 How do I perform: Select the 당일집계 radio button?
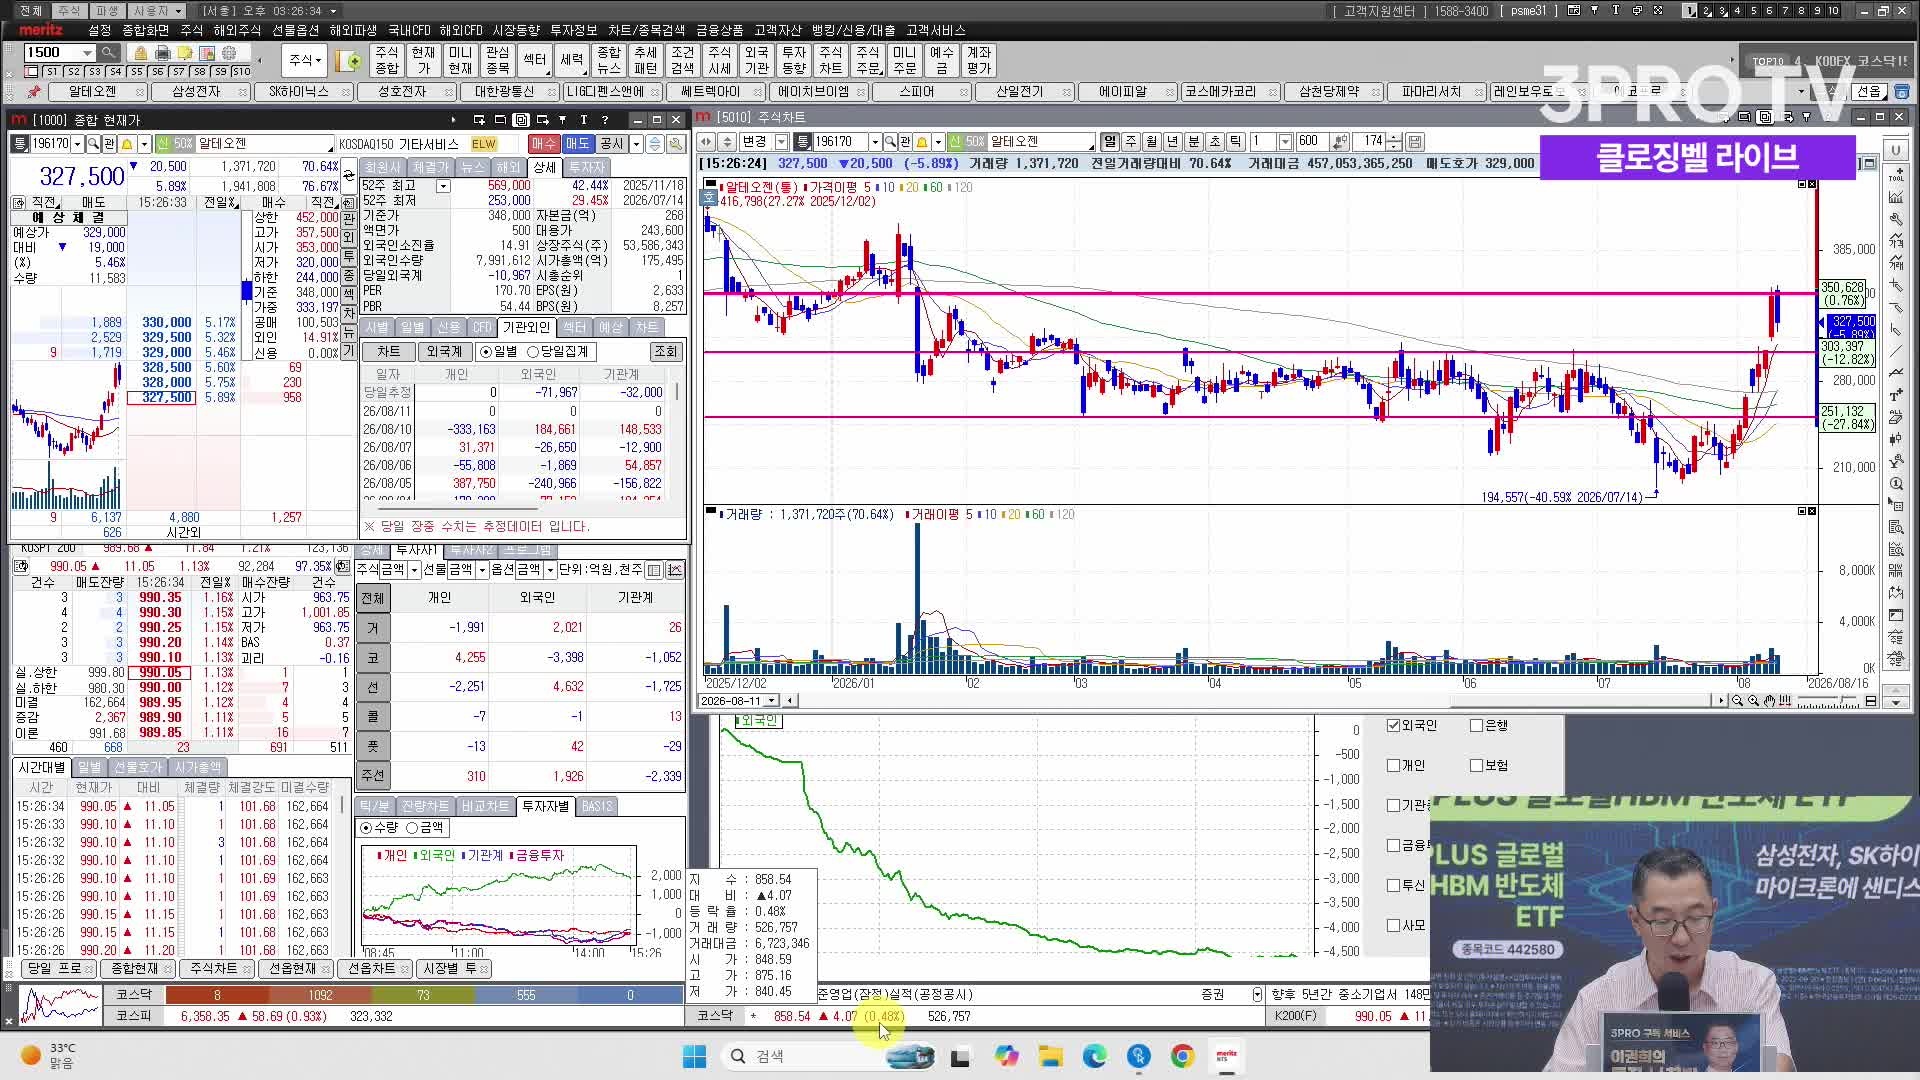click(x=533, y=352)
